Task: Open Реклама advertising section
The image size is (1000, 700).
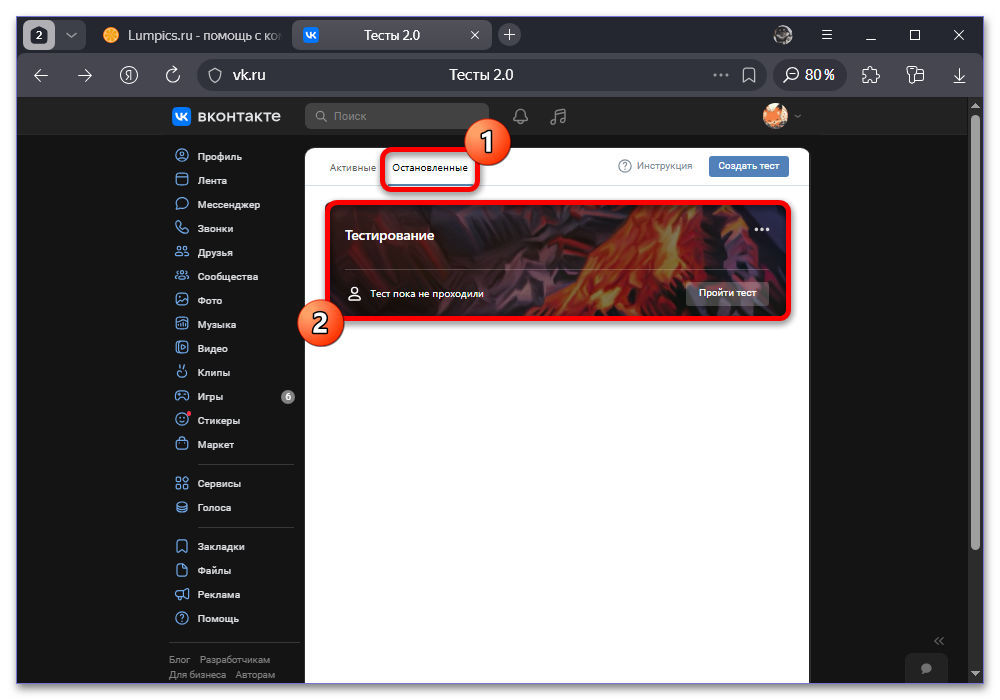Action: (207, 594)
